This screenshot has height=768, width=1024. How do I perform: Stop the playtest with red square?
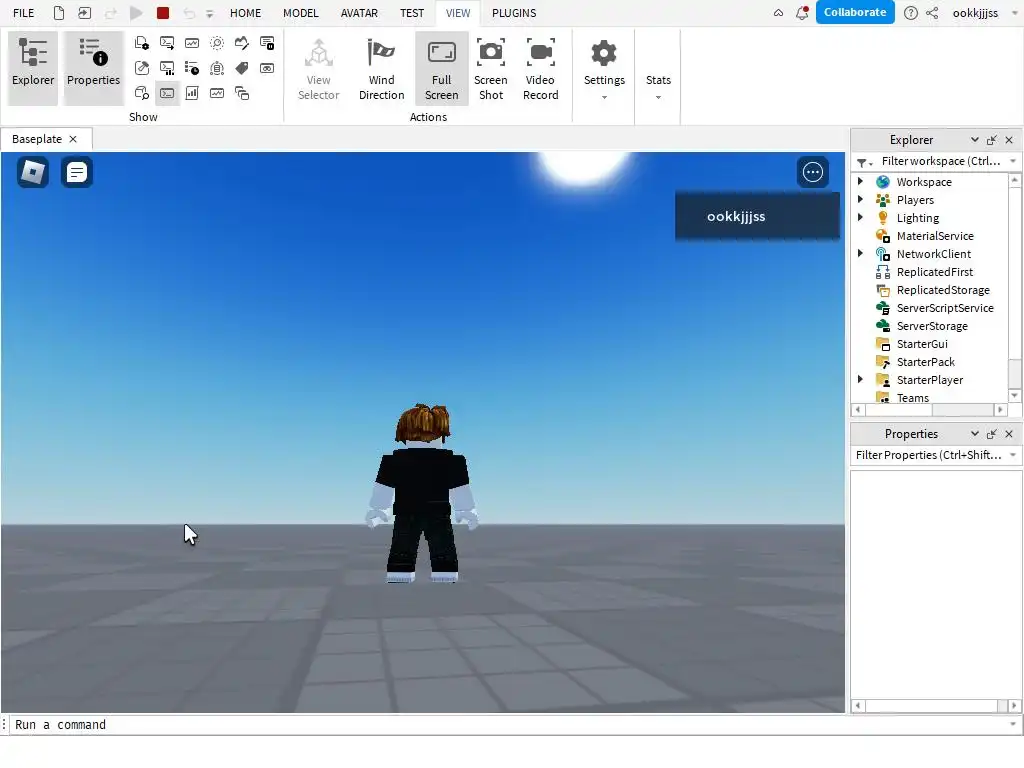tap(163, 13)
